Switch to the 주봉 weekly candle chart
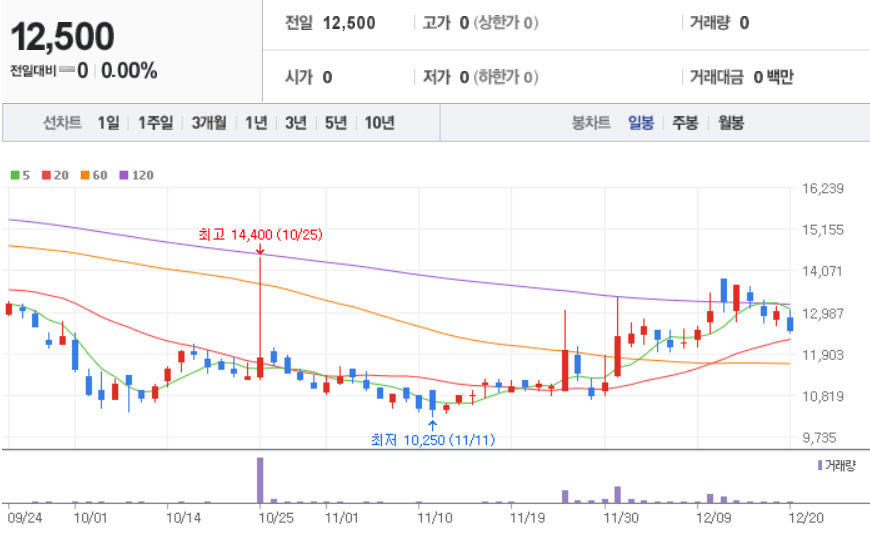Viewport: 870px width, 543px height. point(685,123)
